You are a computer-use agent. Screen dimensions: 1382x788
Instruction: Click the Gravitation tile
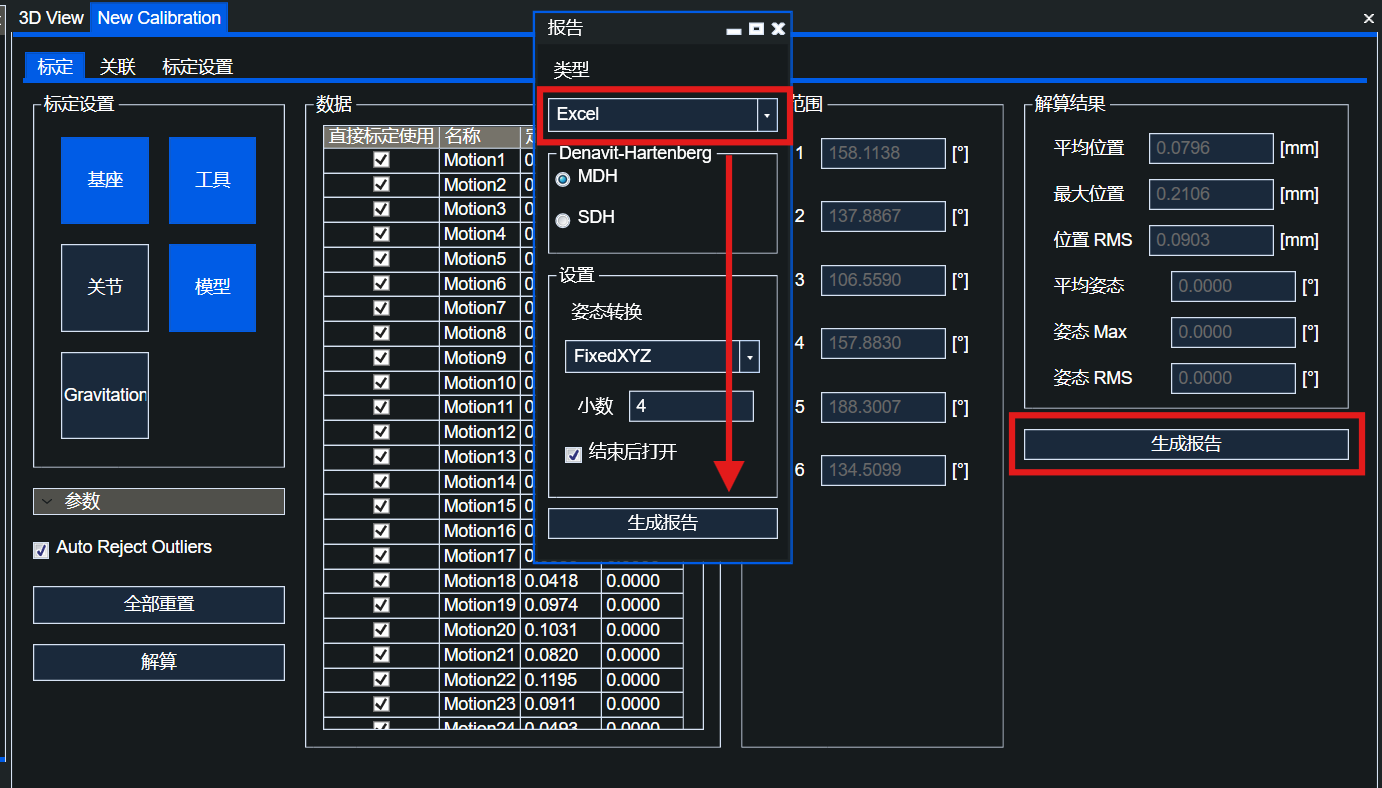tap(105, 395)
